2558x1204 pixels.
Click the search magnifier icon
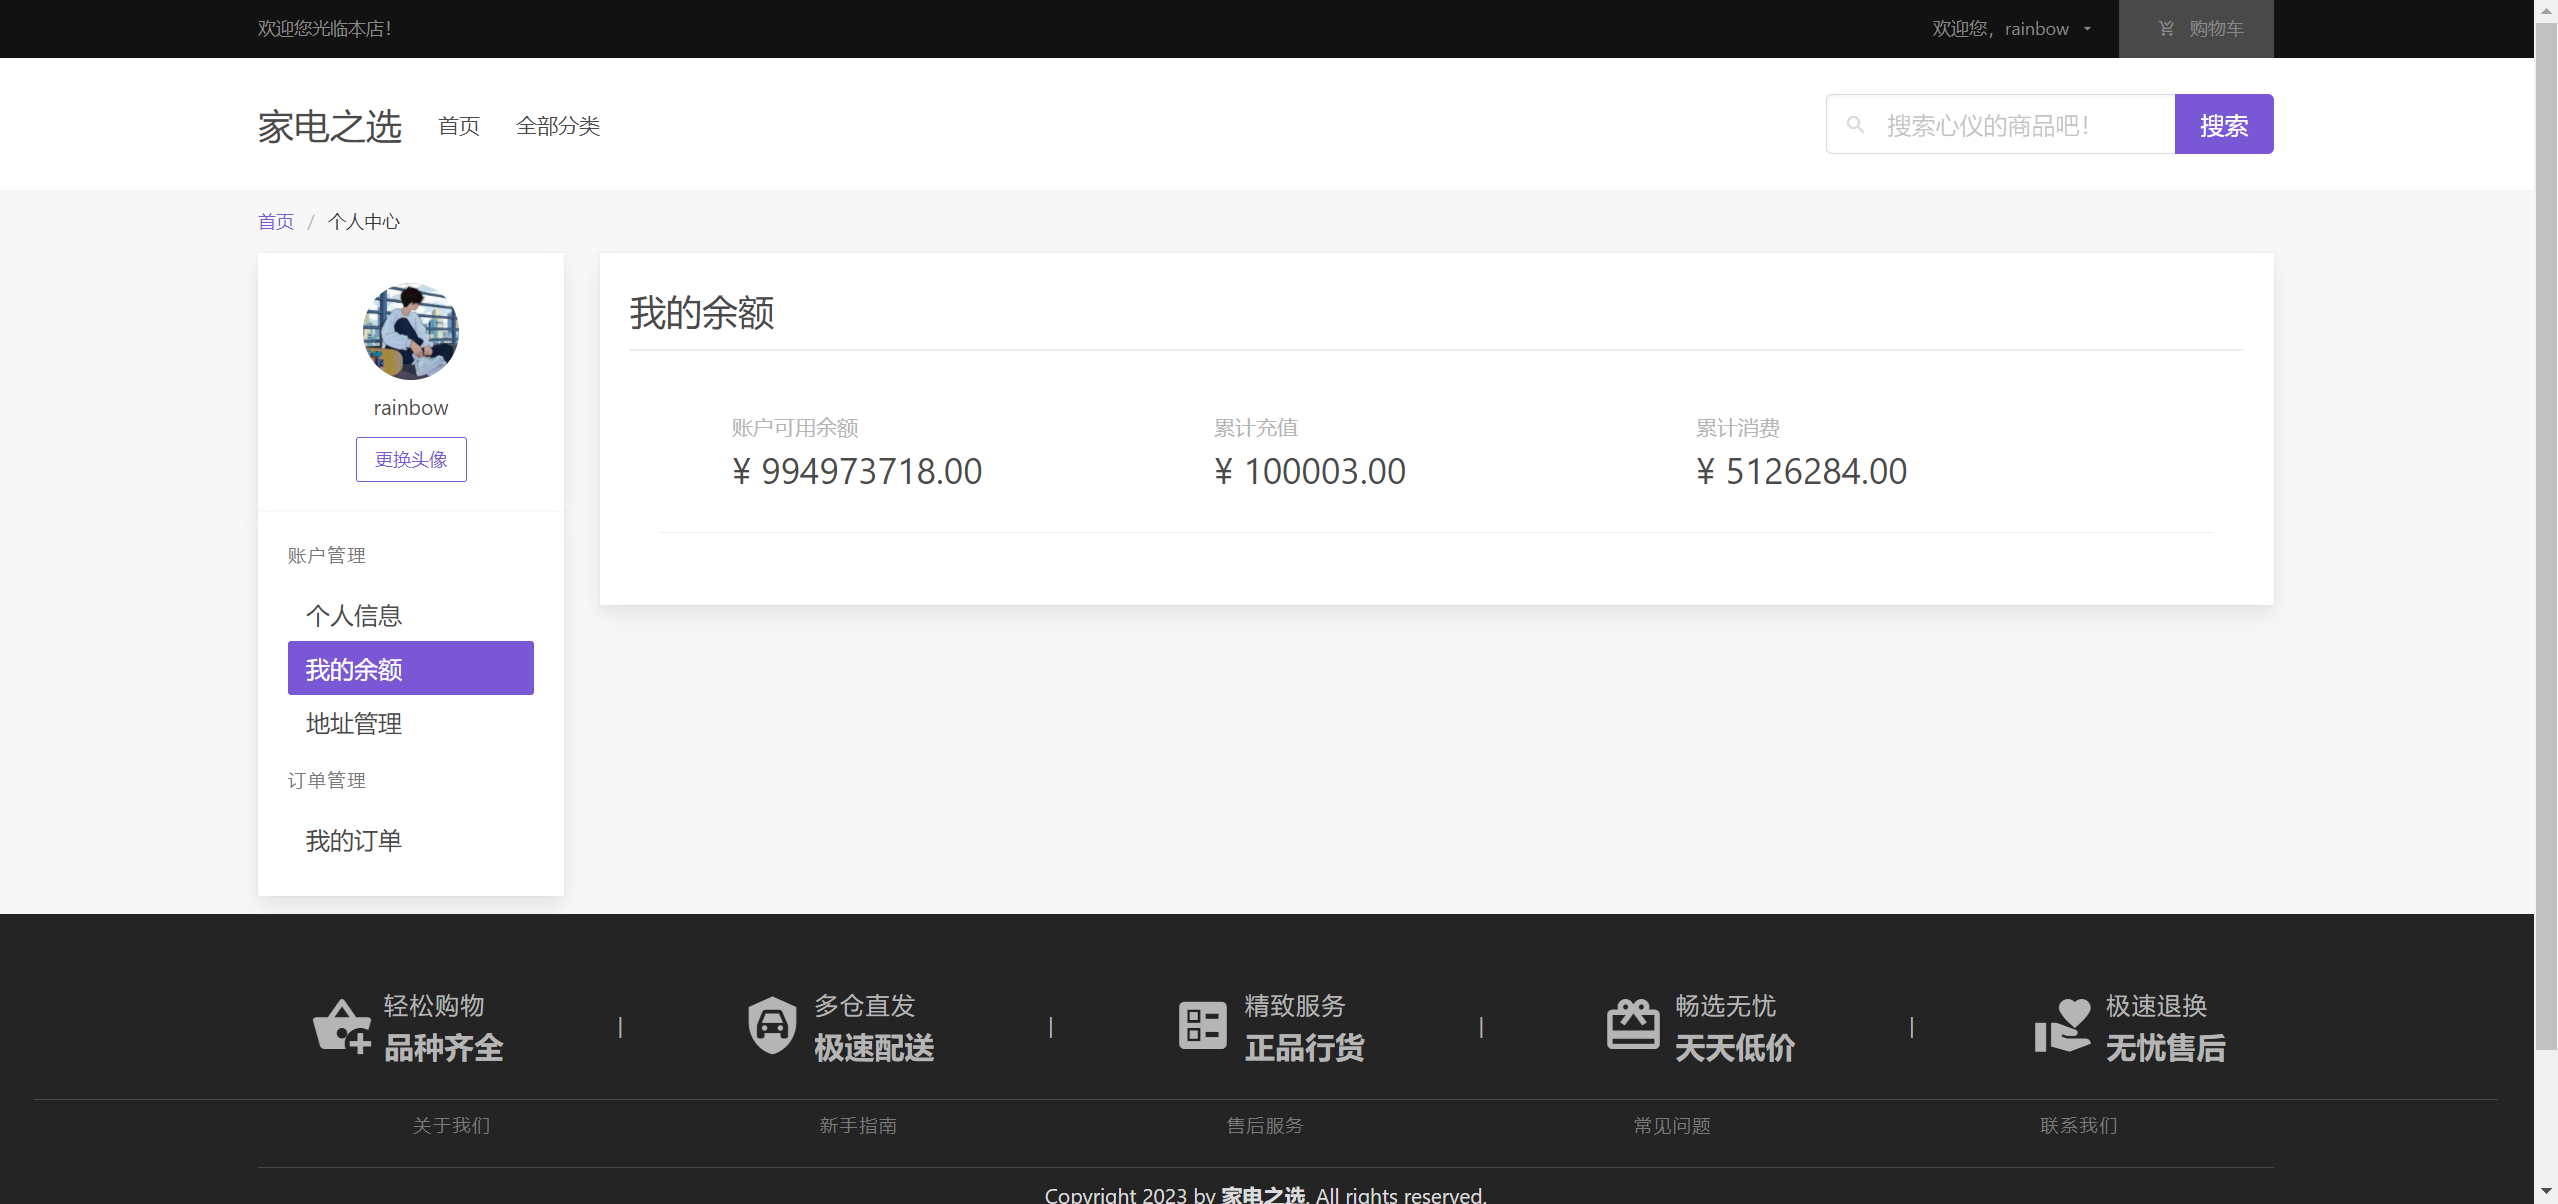(1855, 125)
